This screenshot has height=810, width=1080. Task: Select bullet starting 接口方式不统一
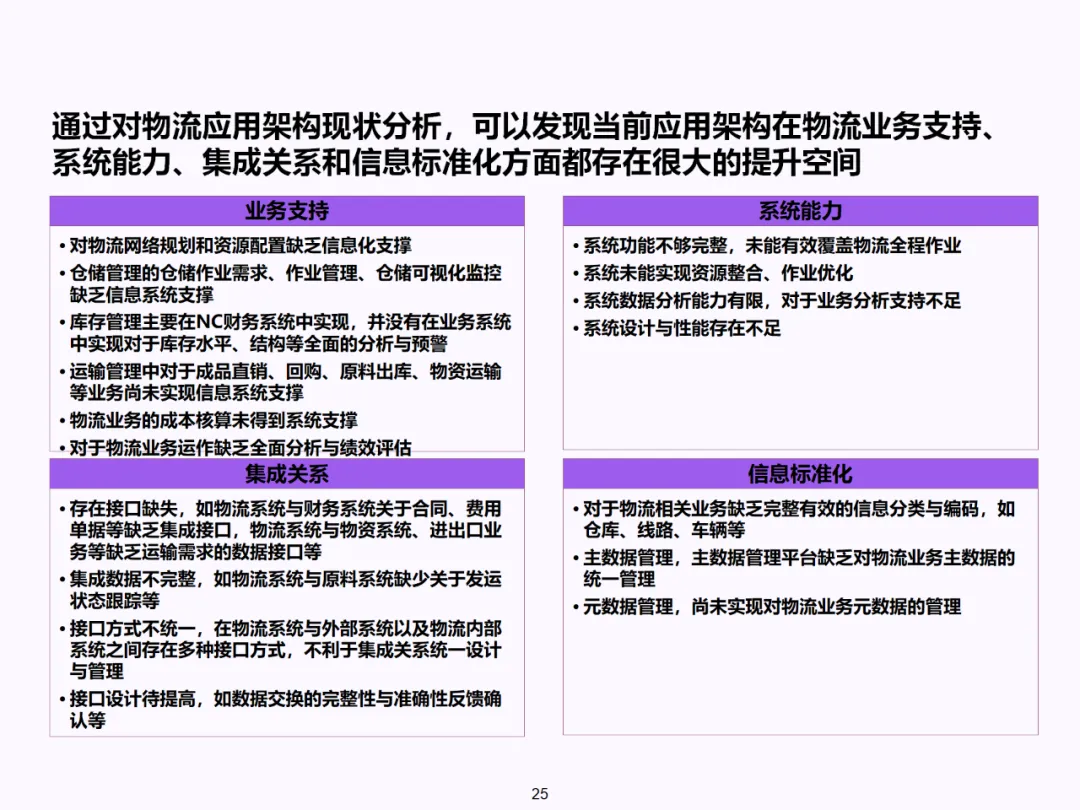[280, 650]
